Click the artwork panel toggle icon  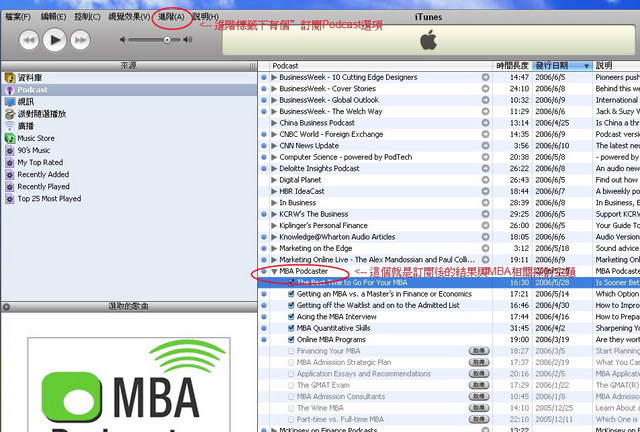coord(6,307)
